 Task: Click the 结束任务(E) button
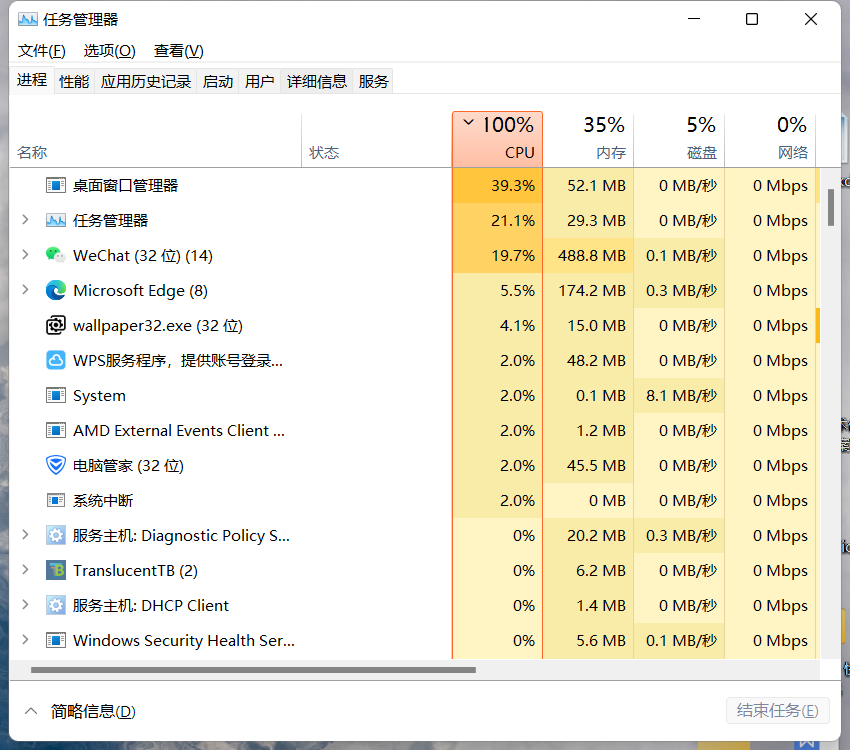click(x=778, y=710)
